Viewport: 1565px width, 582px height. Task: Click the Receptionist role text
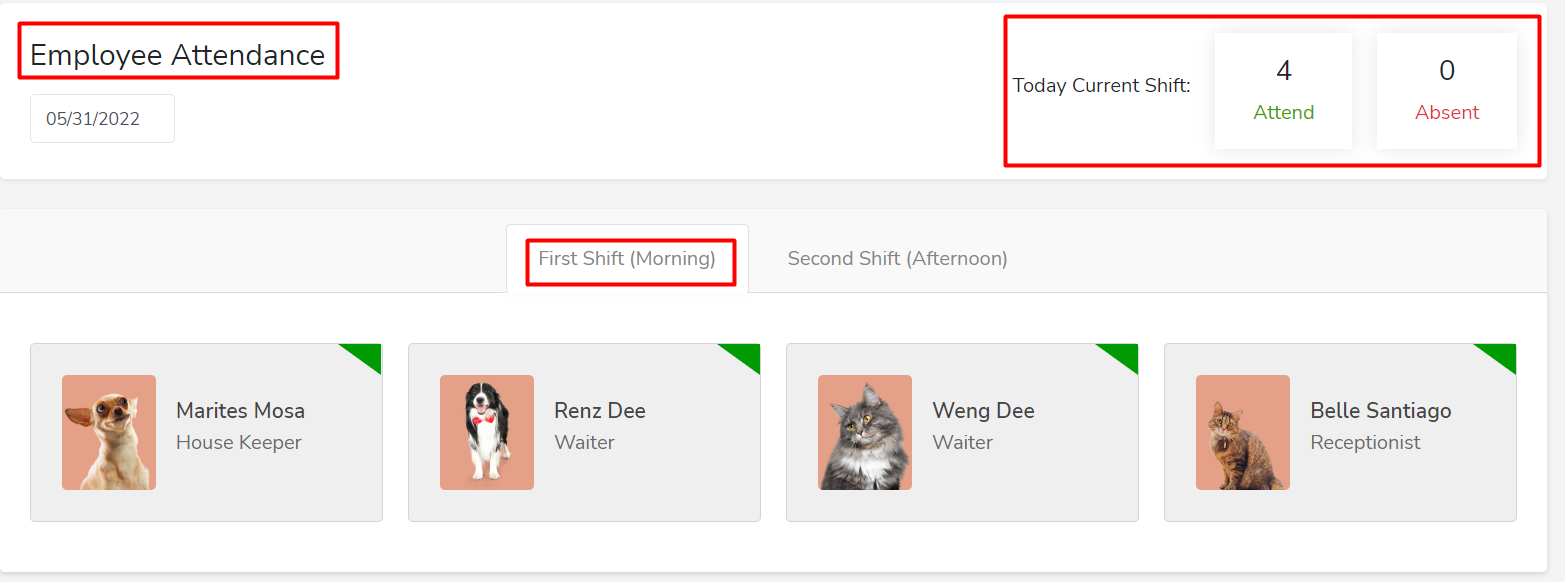pos(1365,442)
